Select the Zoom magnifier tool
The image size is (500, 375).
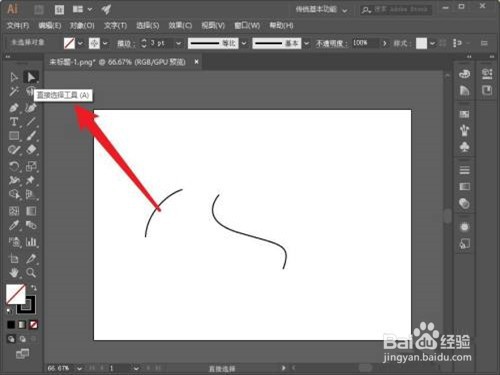click(x=31, y=273)
